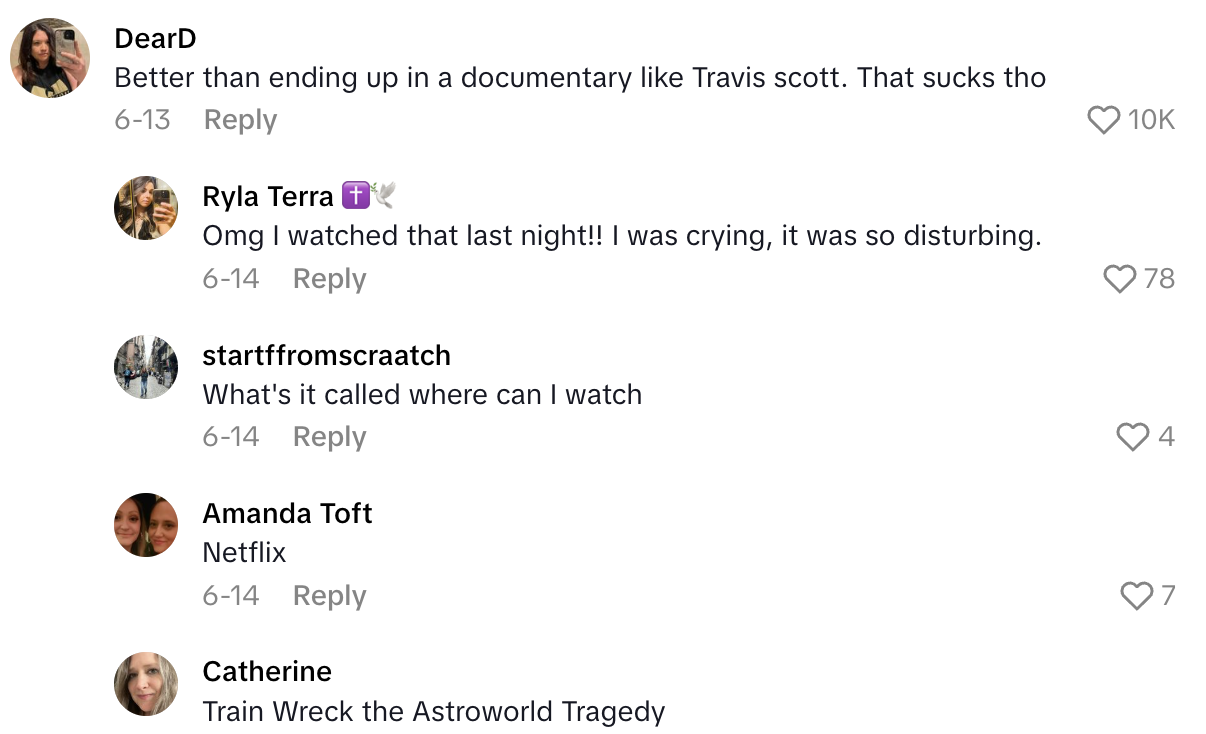View startffromscraatch's profile photo
This screenshot has height=734, width=1206.
coord(146,367)
